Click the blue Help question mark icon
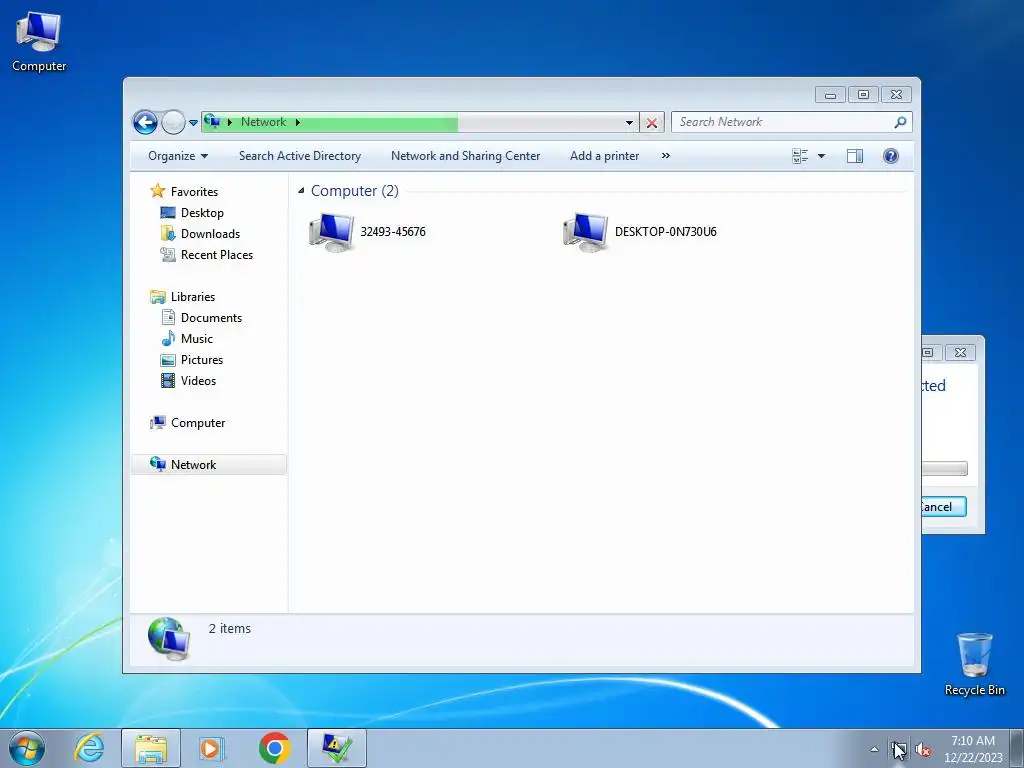This screenshot has width=1024, height=768. (890, 156)
